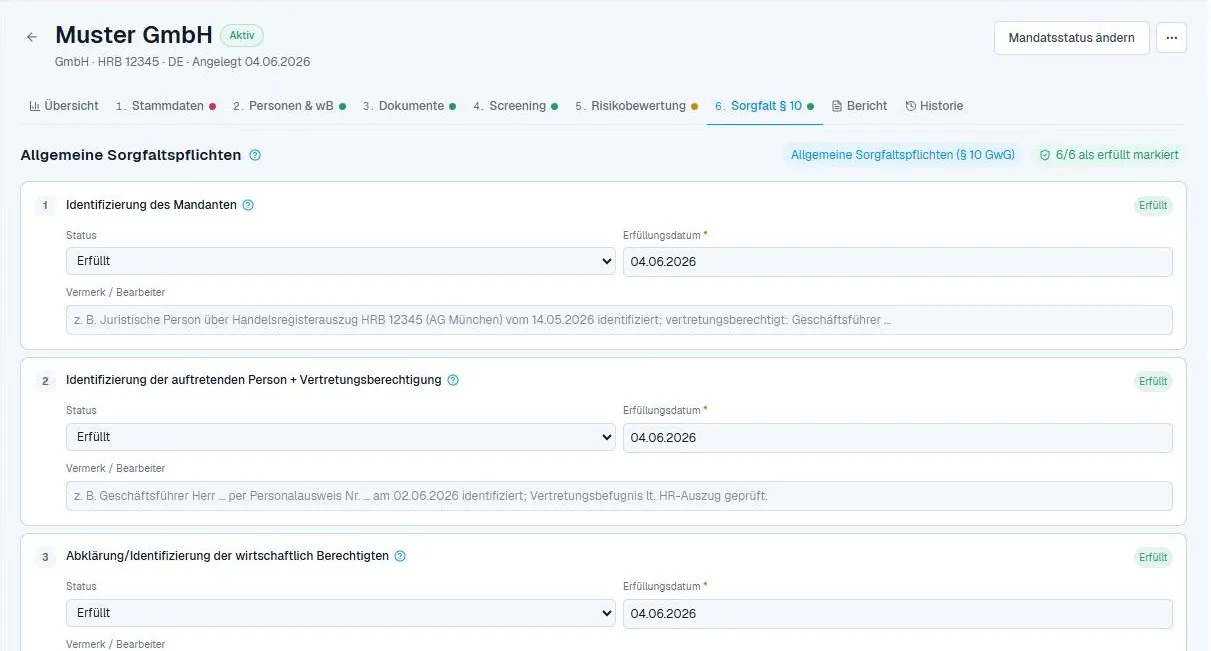Click Vermerk field mentioning Personalausweis Nr.
The width and height of the screenshot is (1211, 651).
point(619,496)
